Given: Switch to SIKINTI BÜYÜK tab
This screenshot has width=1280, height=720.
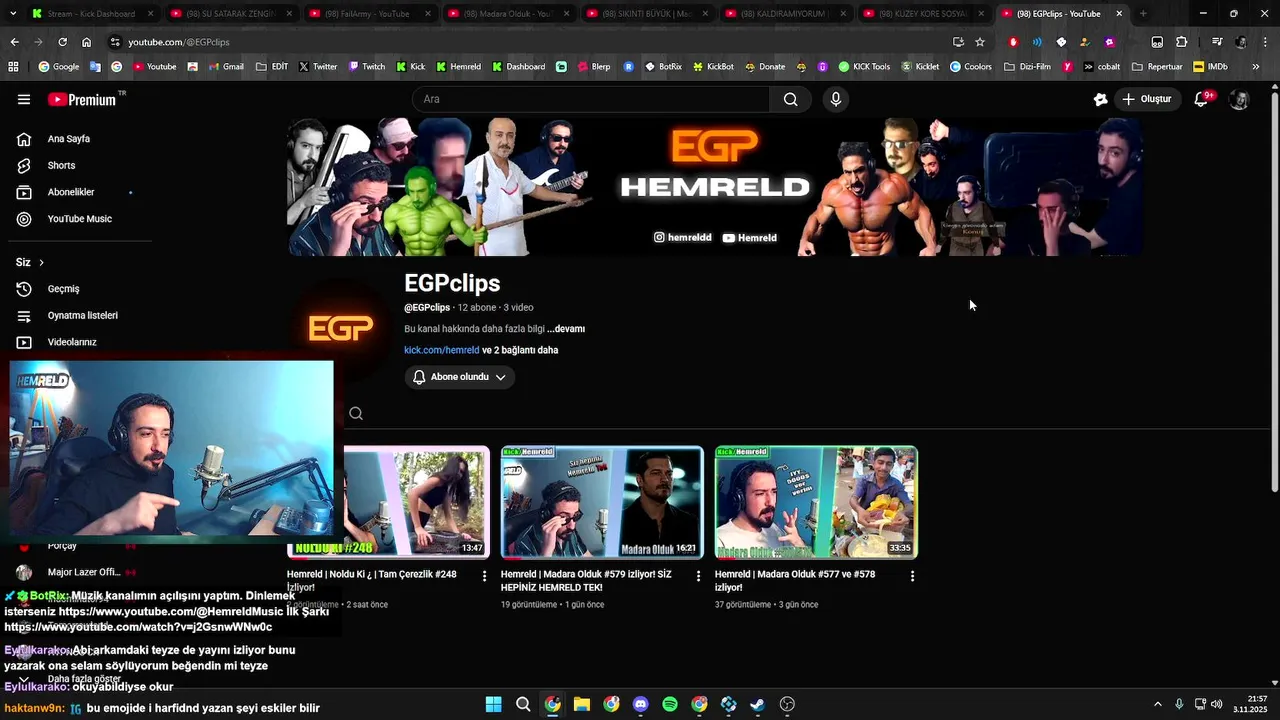Looking at the screenshot, I should tap(645, 14).
